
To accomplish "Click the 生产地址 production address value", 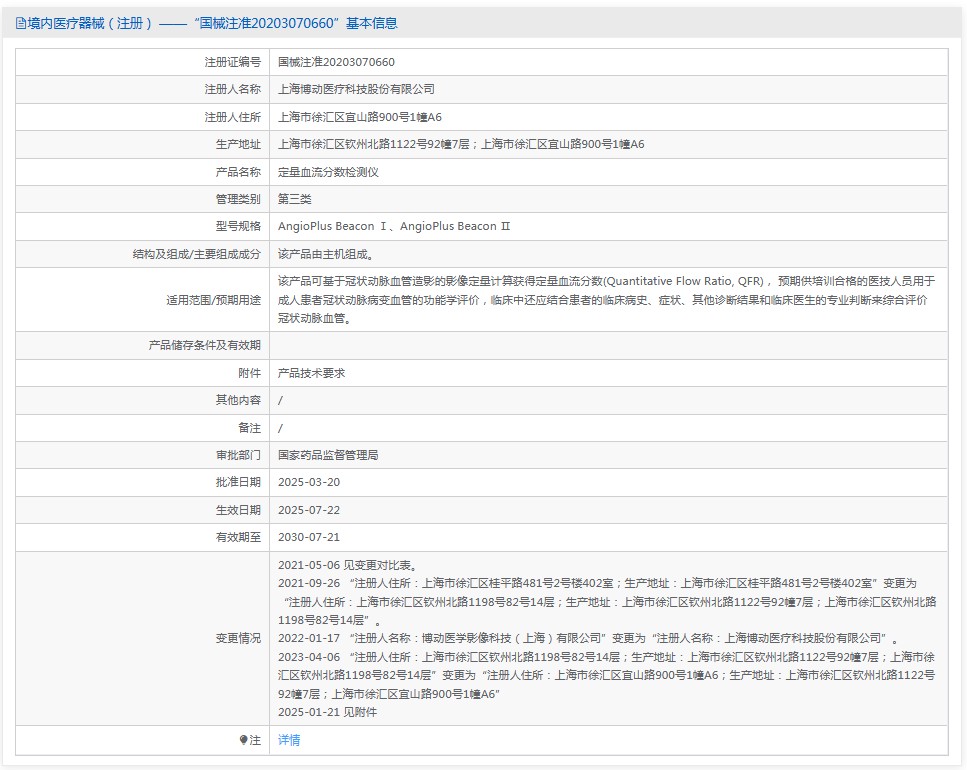I will click(461, 144).
